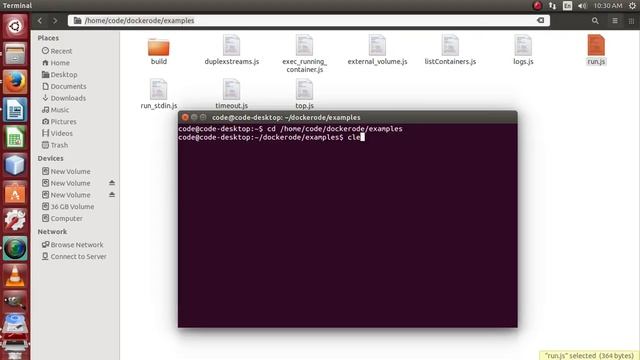The width and height of the screenshot is (640, 360).
Task: Go back in file manager
Action: click(40, 20)
